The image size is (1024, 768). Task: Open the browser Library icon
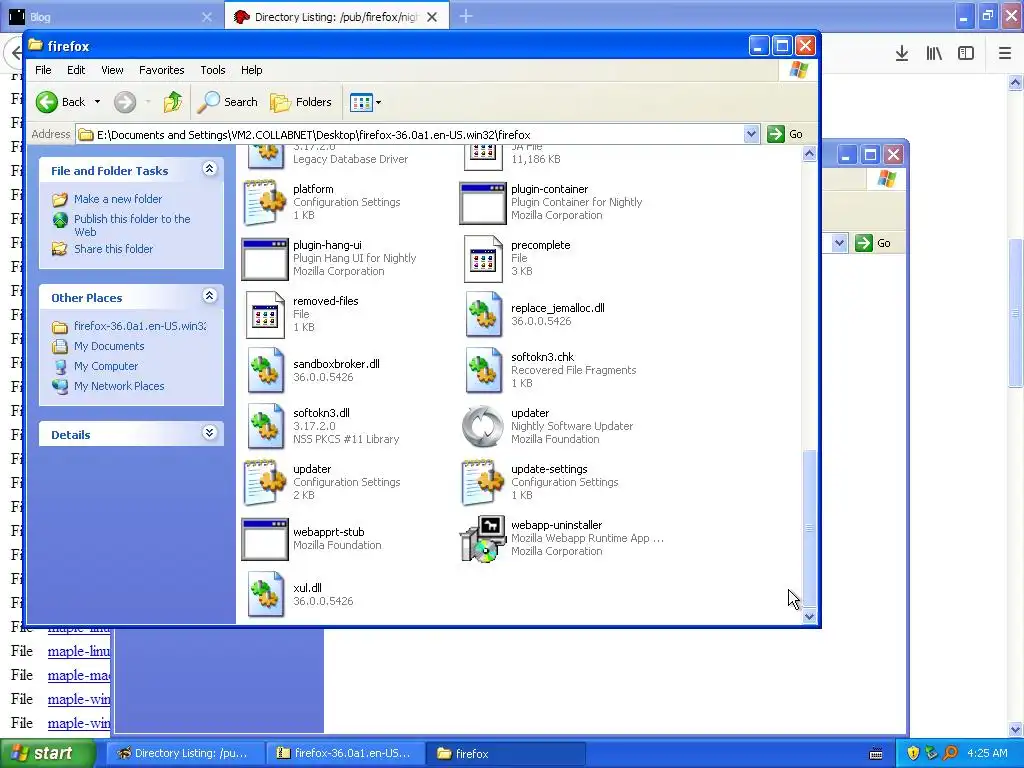[x=934, y=54]
